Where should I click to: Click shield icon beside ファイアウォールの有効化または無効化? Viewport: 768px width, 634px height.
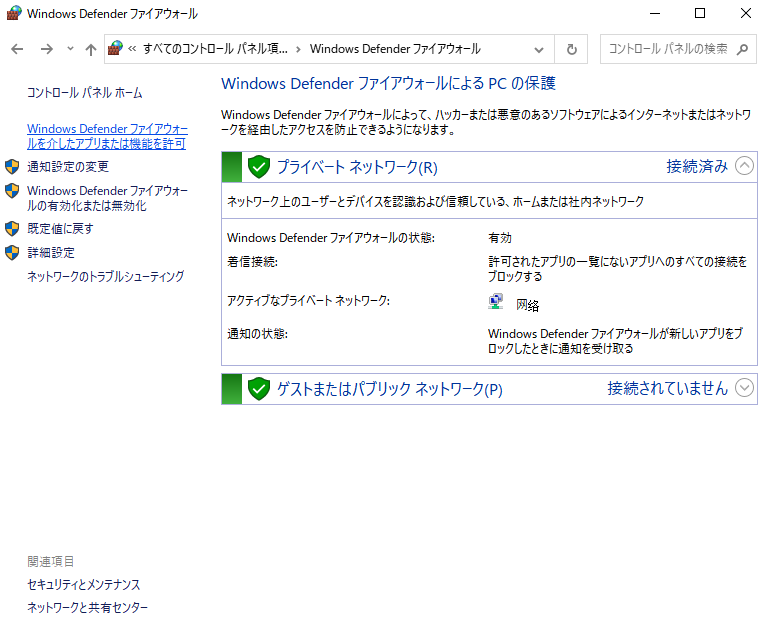coord(12,191)
